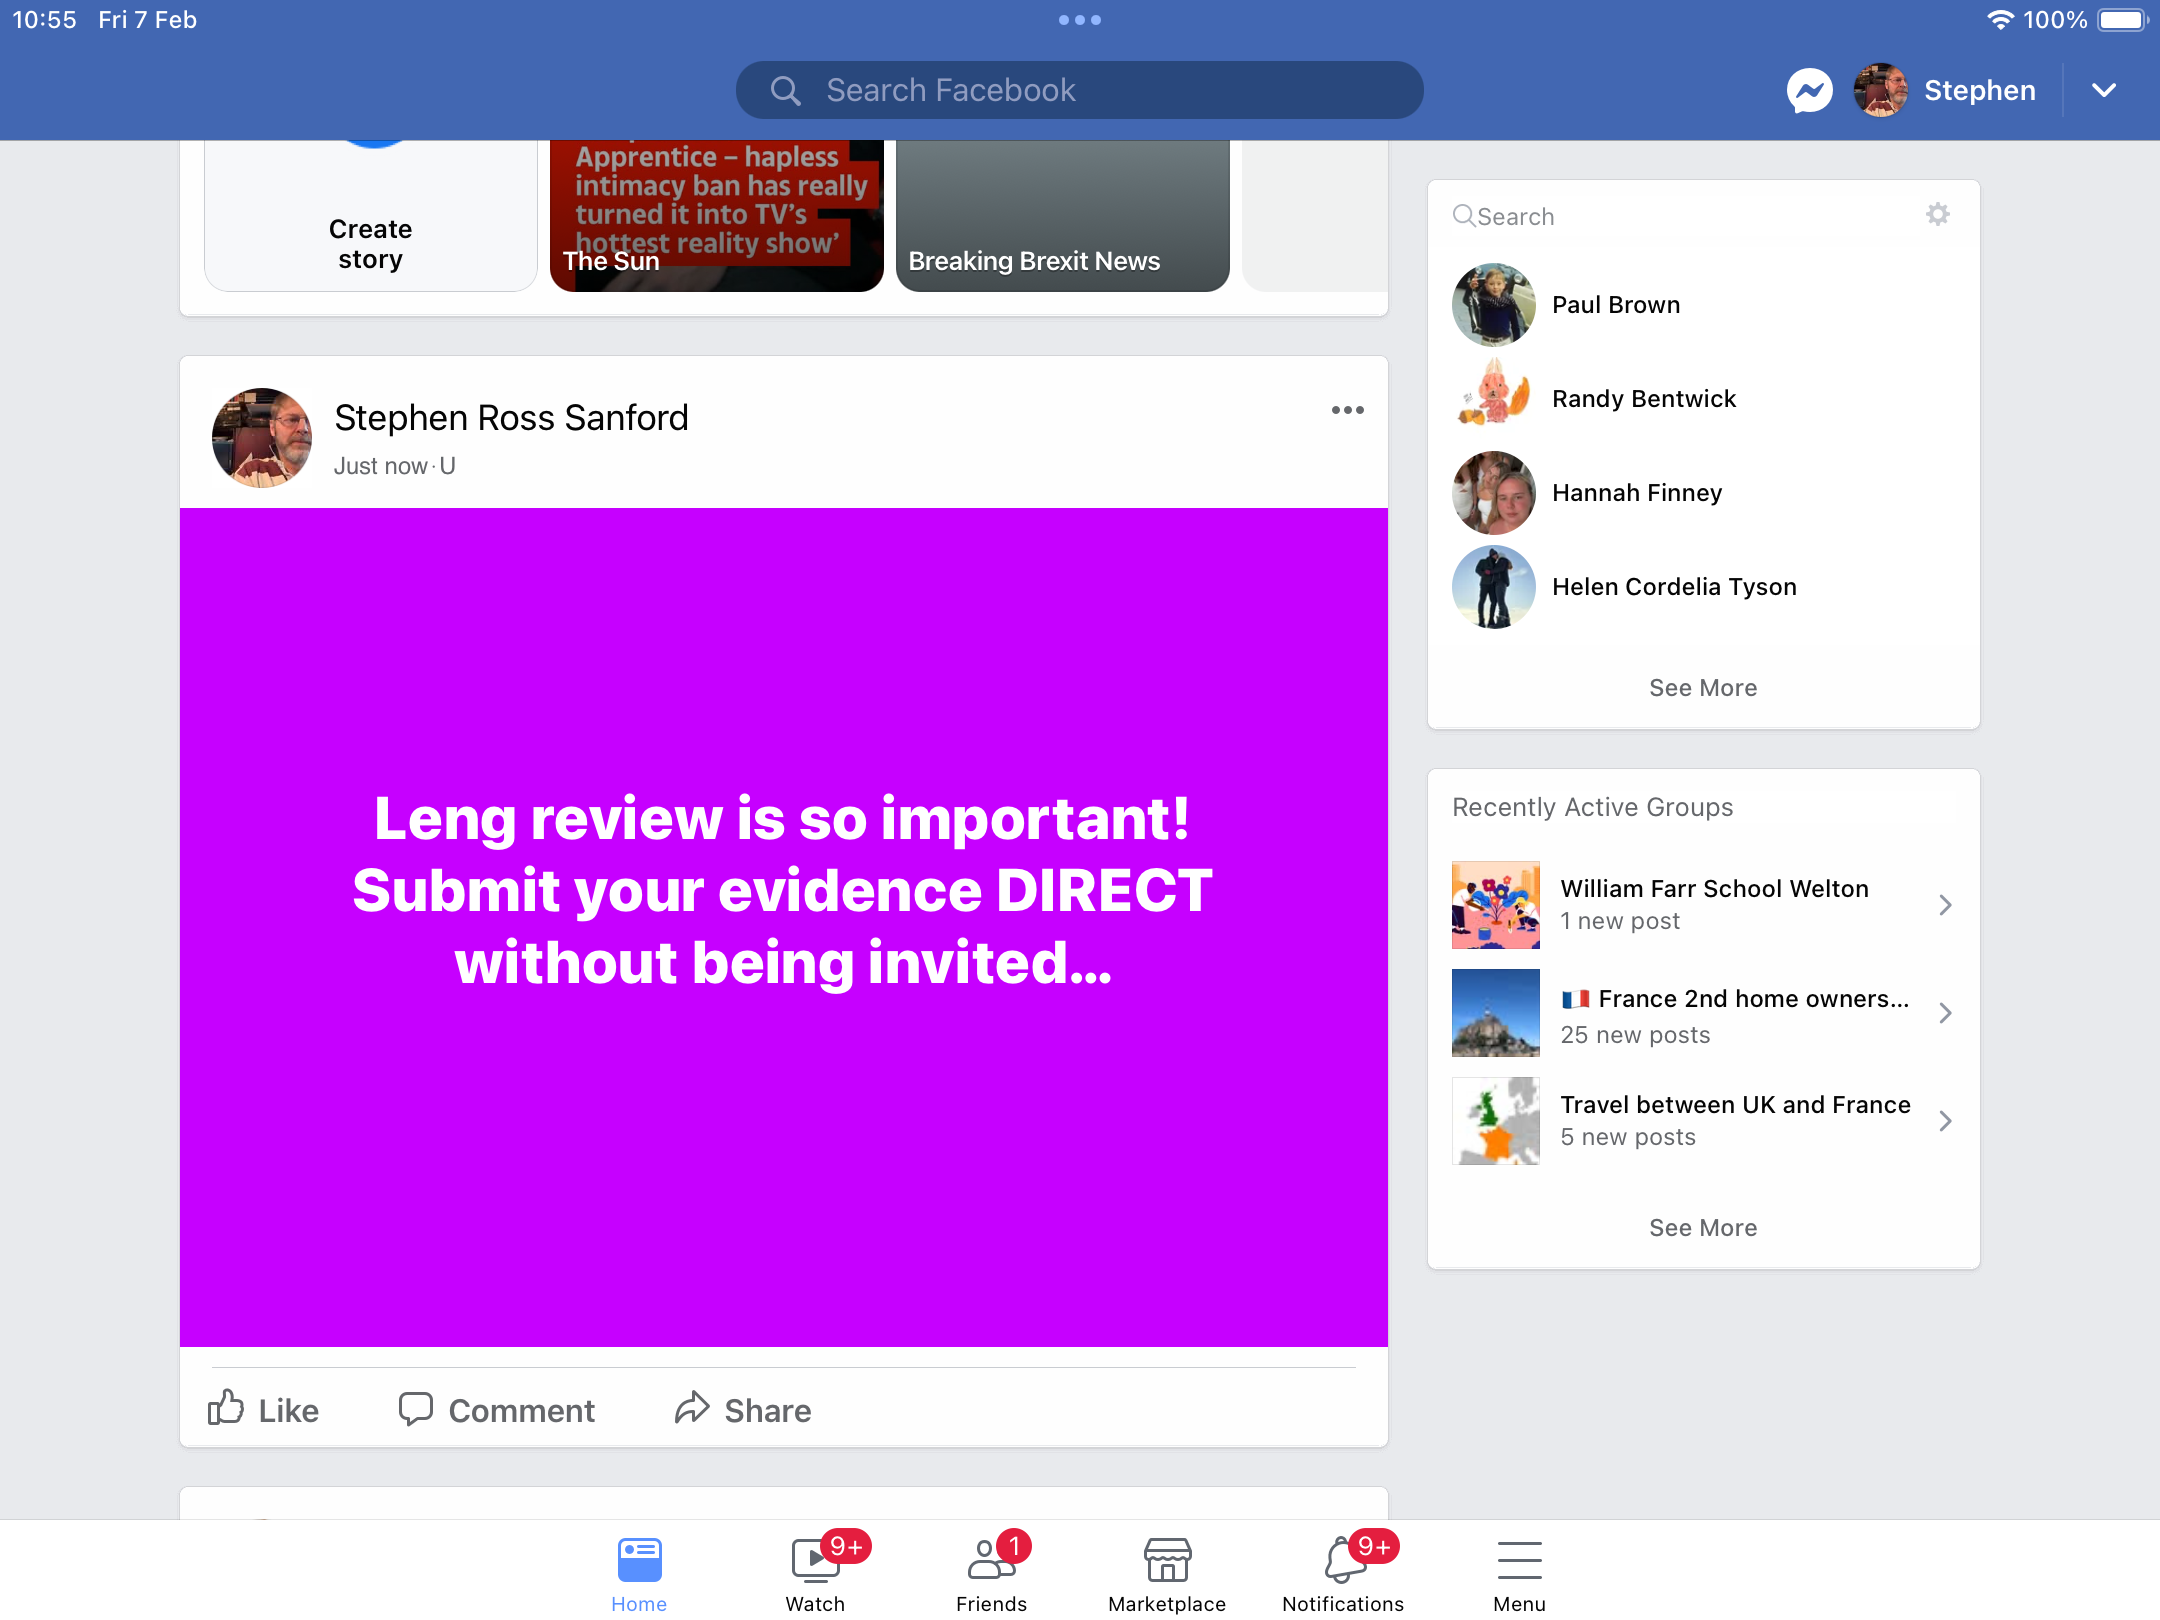Click Hannah Finney's avatar
2160x1620 pixels.
click(x=1494, y=493)
